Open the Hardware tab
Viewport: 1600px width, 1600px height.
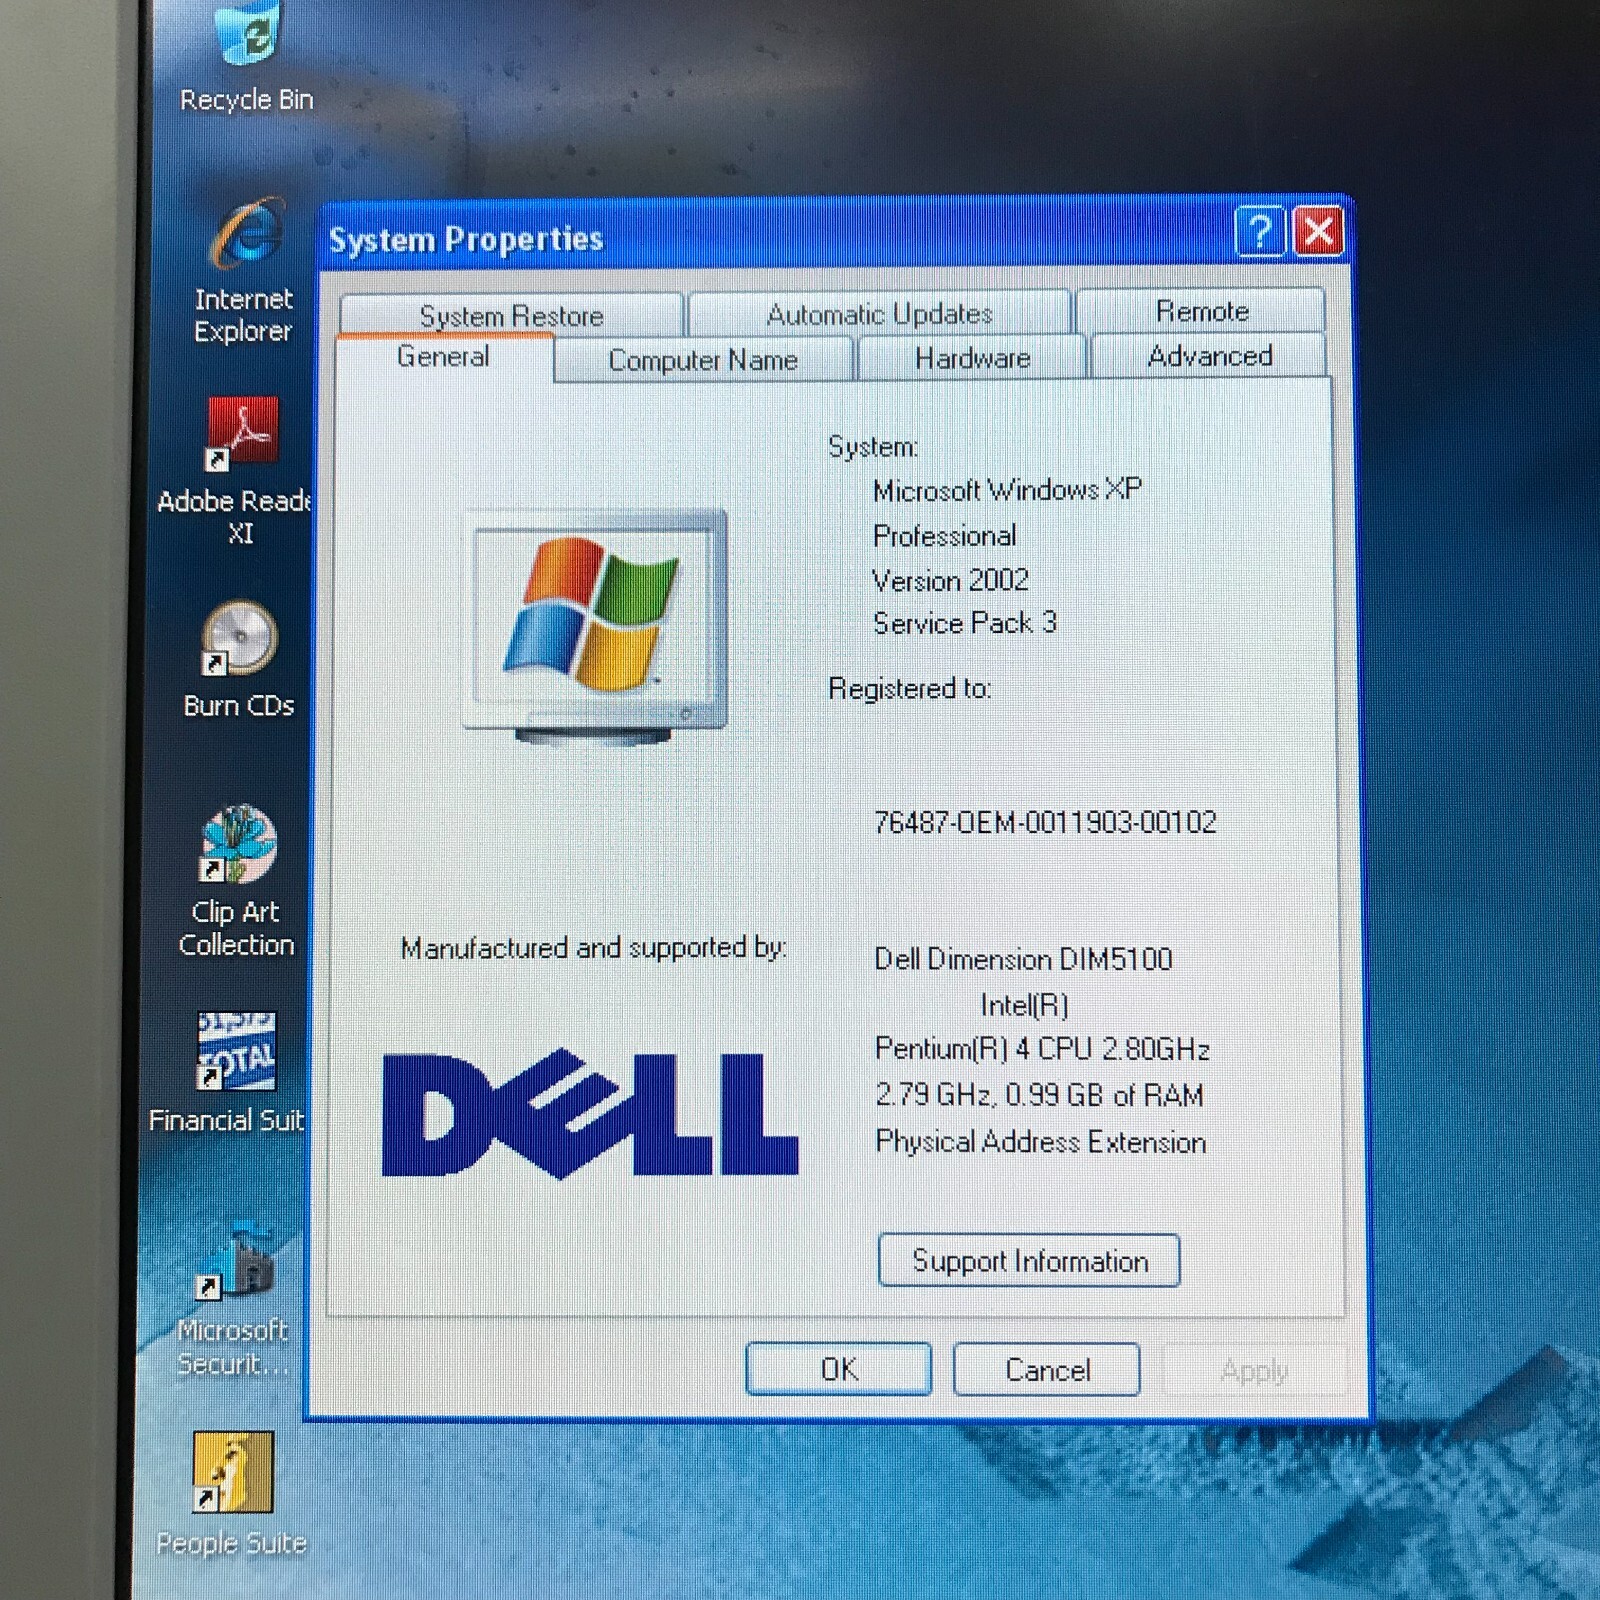click(972, 357)
